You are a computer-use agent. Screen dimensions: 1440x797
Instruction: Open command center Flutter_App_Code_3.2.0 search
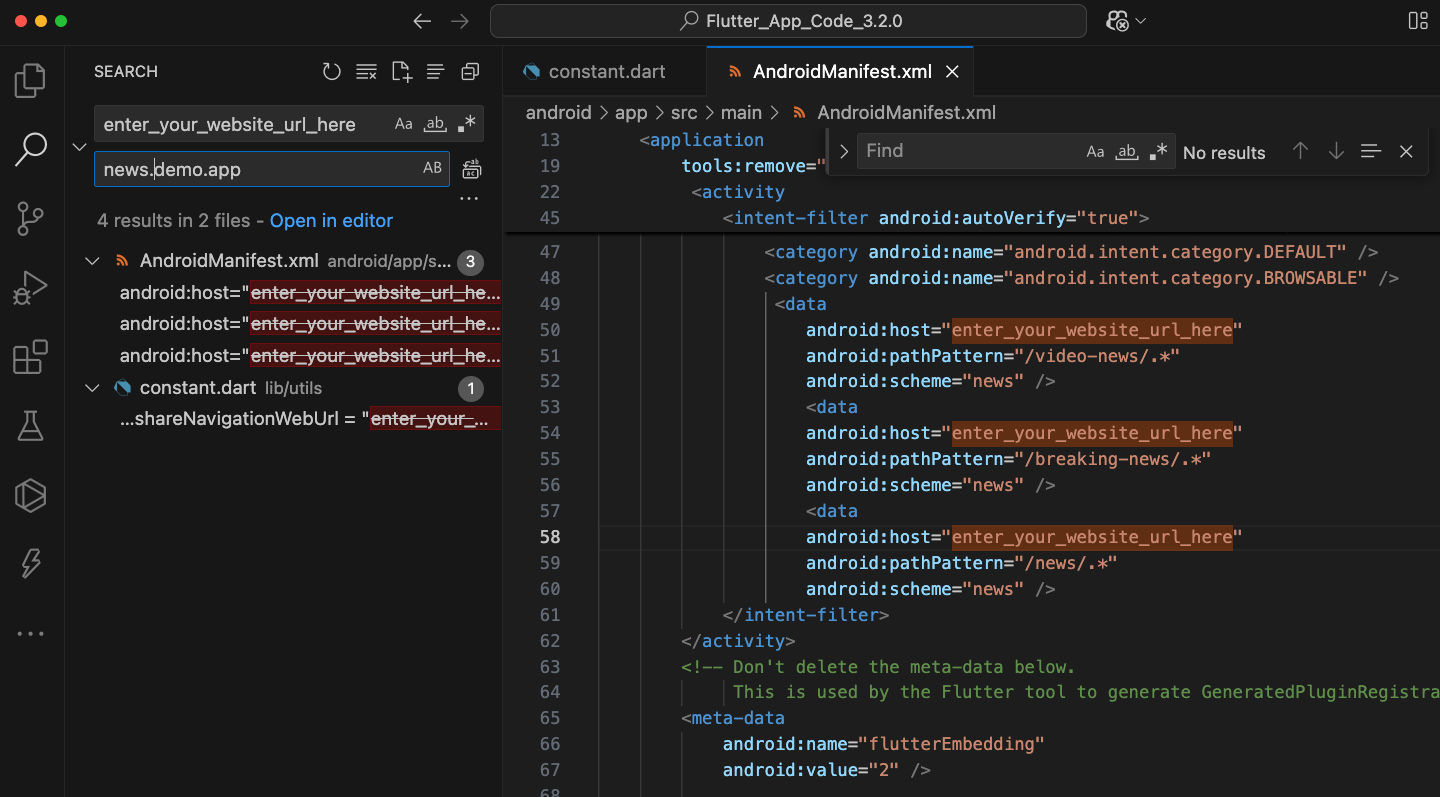point(788,21)
